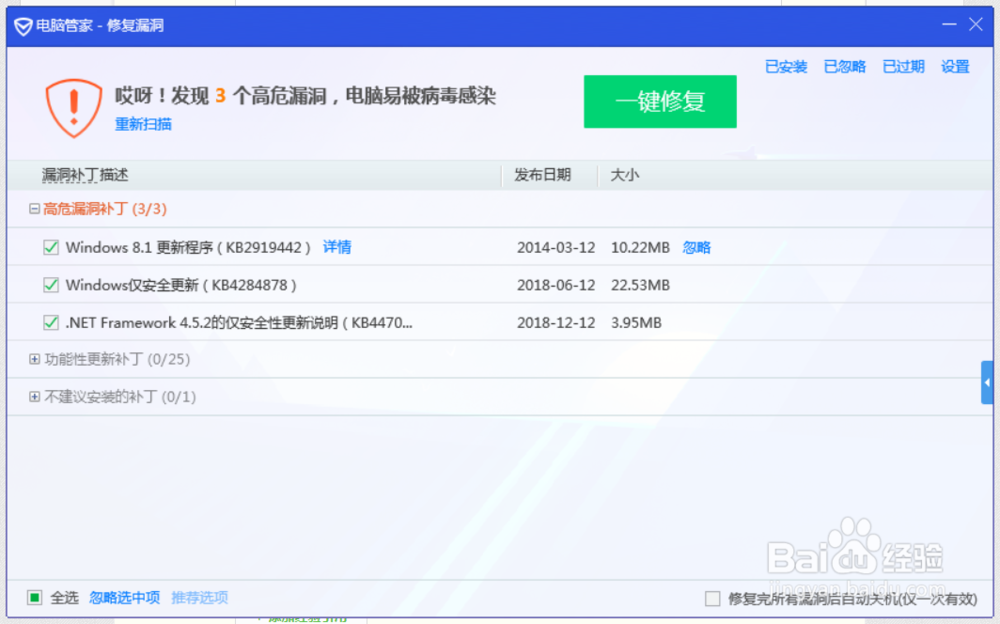The width and height of the screenshot is (1000, 624).
Task: Select the Windows仅安全更新 (KB4284878) row text
Action: tap(181, 285)
